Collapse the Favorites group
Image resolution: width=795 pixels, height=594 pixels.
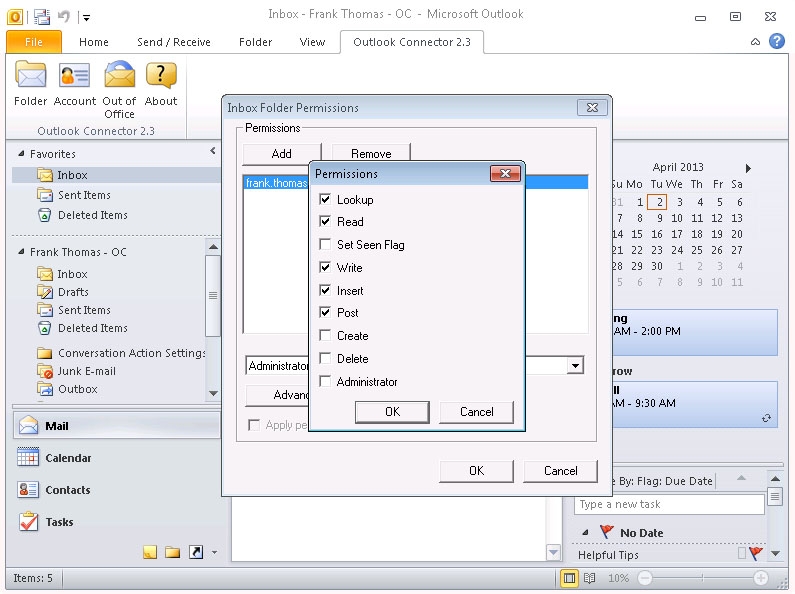click(21, 153)
